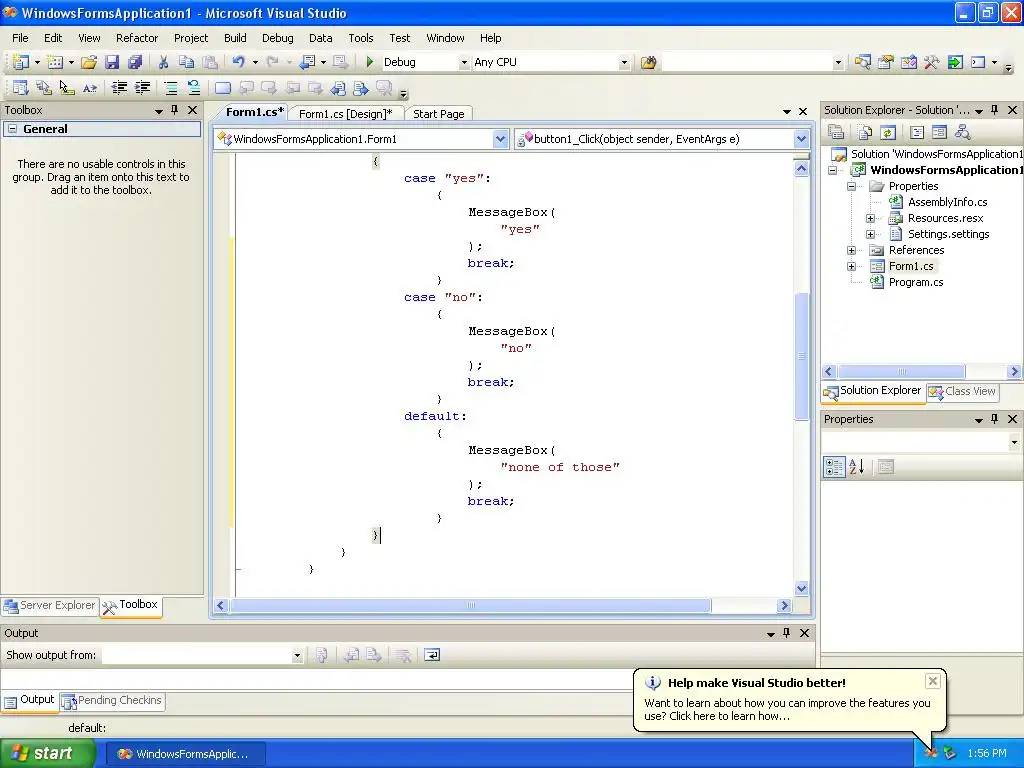The image size is (1024, 768).
Task: Decrease line indent with the outdent icon
Action: pyautogui.click(x=119, y=88)
